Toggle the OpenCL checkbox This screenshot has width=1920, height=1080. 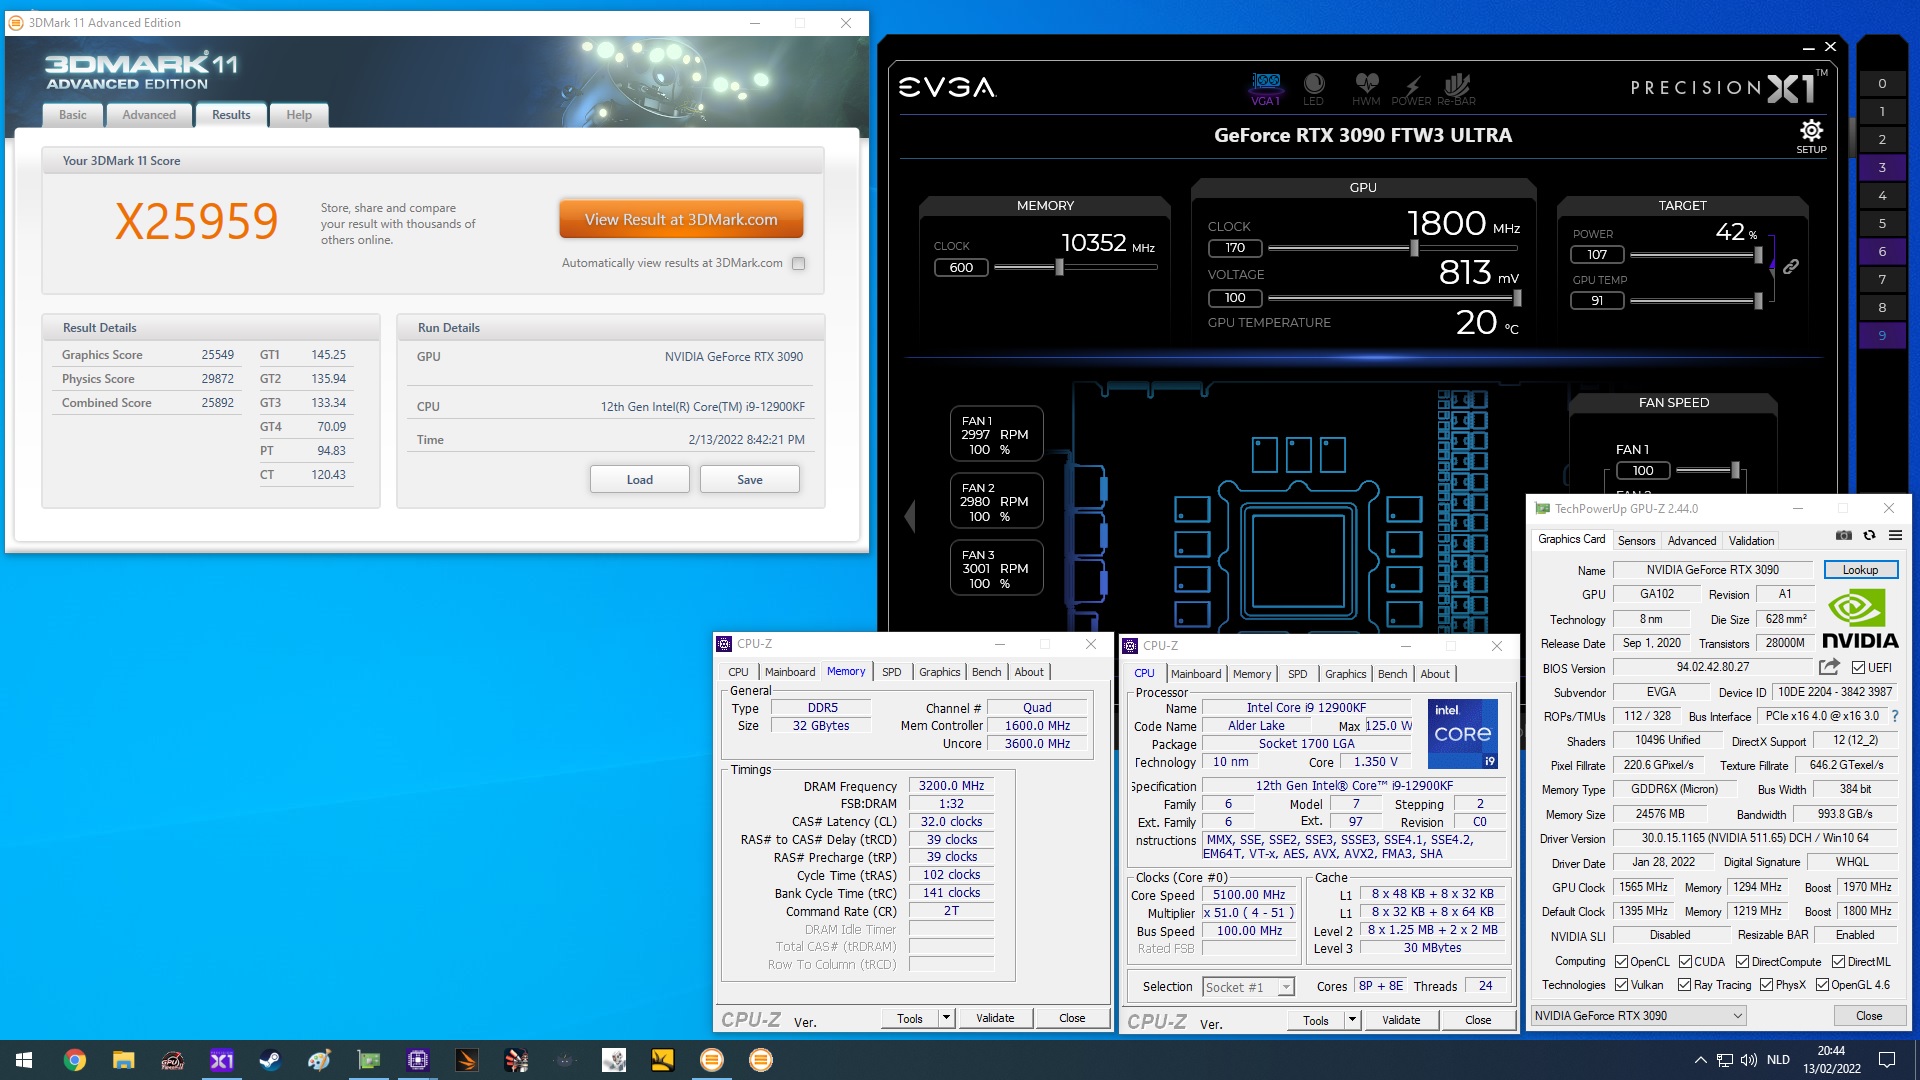1622,962
